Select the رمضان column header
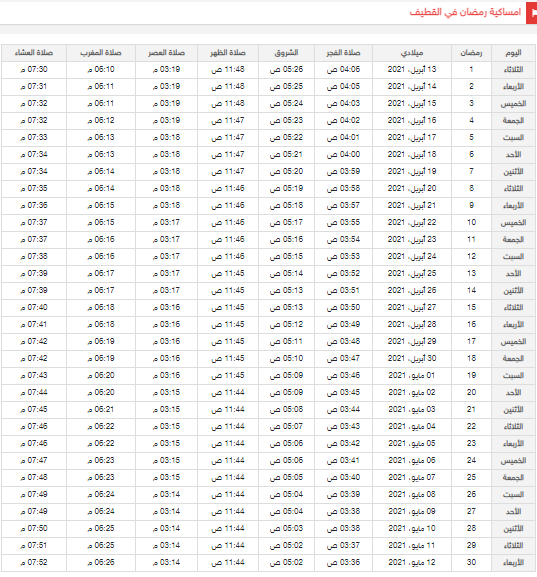Image resolution: width=537 pixels, height=577 pixels. [471, 53]
